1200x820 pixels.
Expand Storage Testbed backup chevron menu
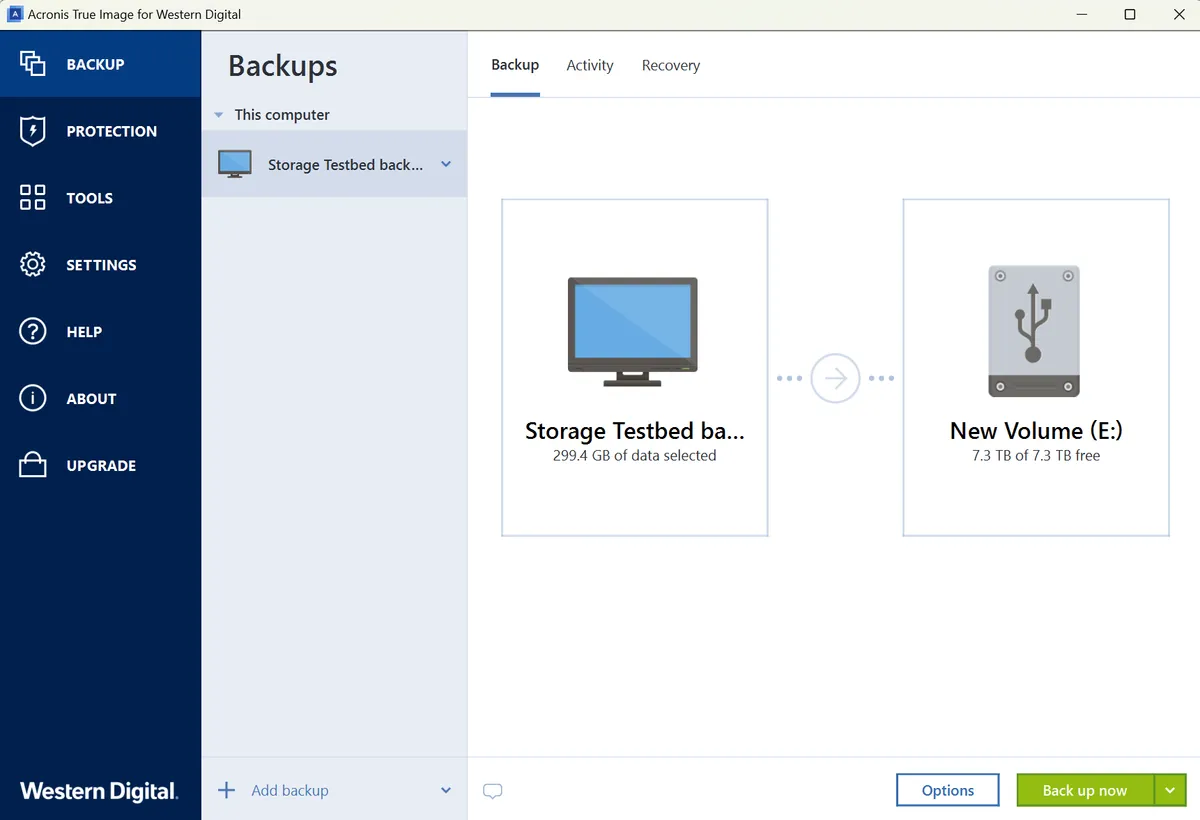coord(446,165)
